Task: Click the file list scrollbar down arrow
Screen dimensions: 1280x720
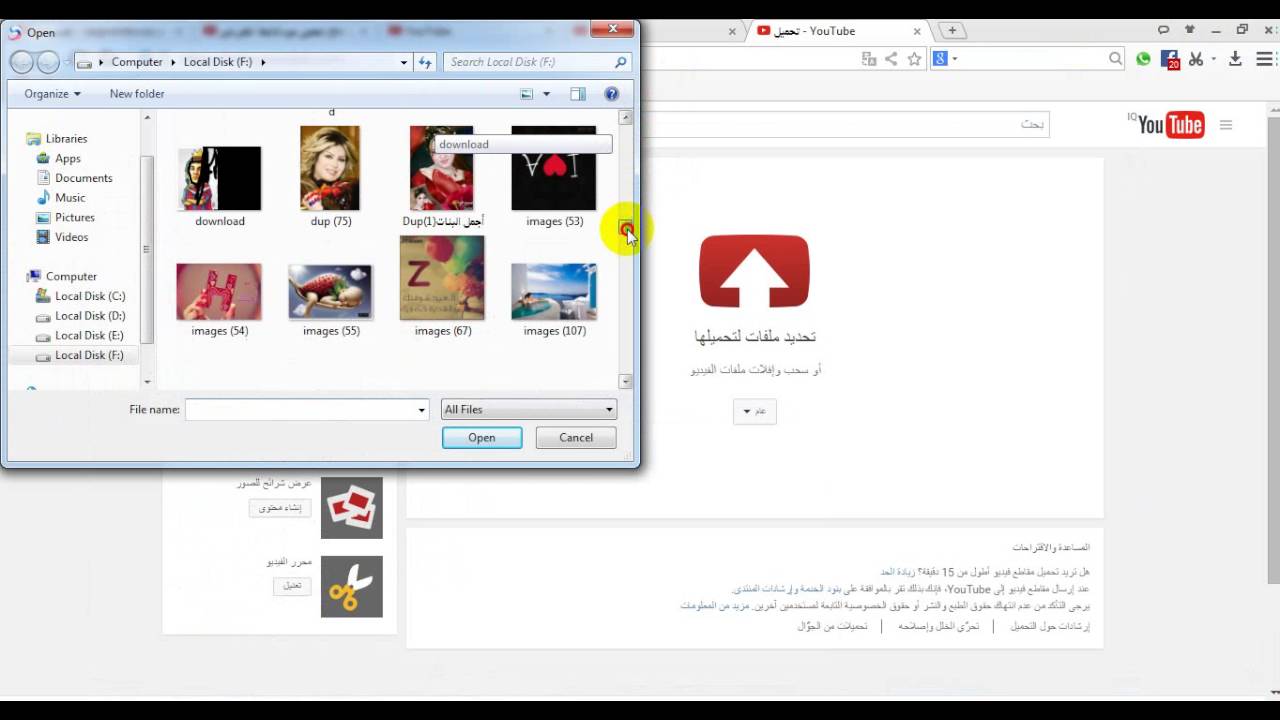Action: (x=626, y=381)
